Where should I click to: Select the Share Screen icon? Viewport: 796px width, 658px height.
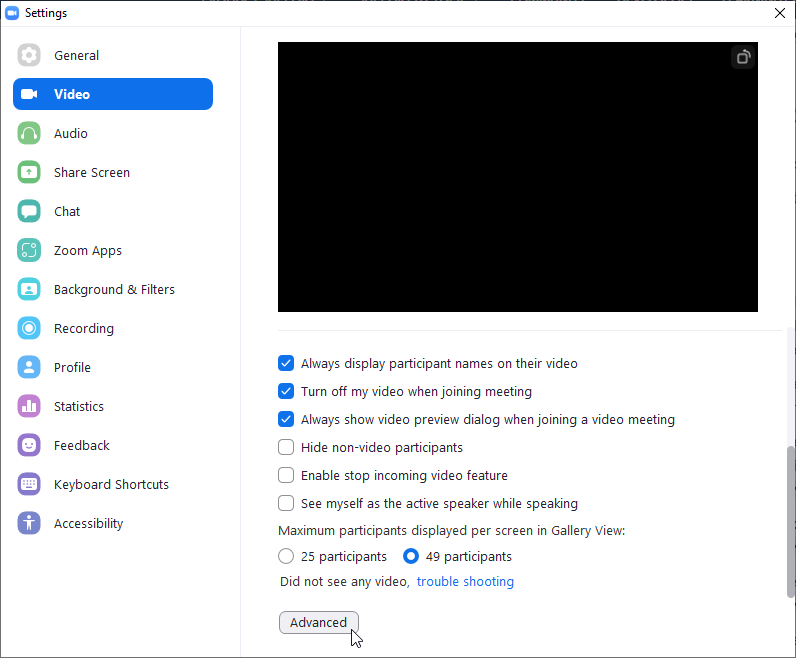[29, 172]
